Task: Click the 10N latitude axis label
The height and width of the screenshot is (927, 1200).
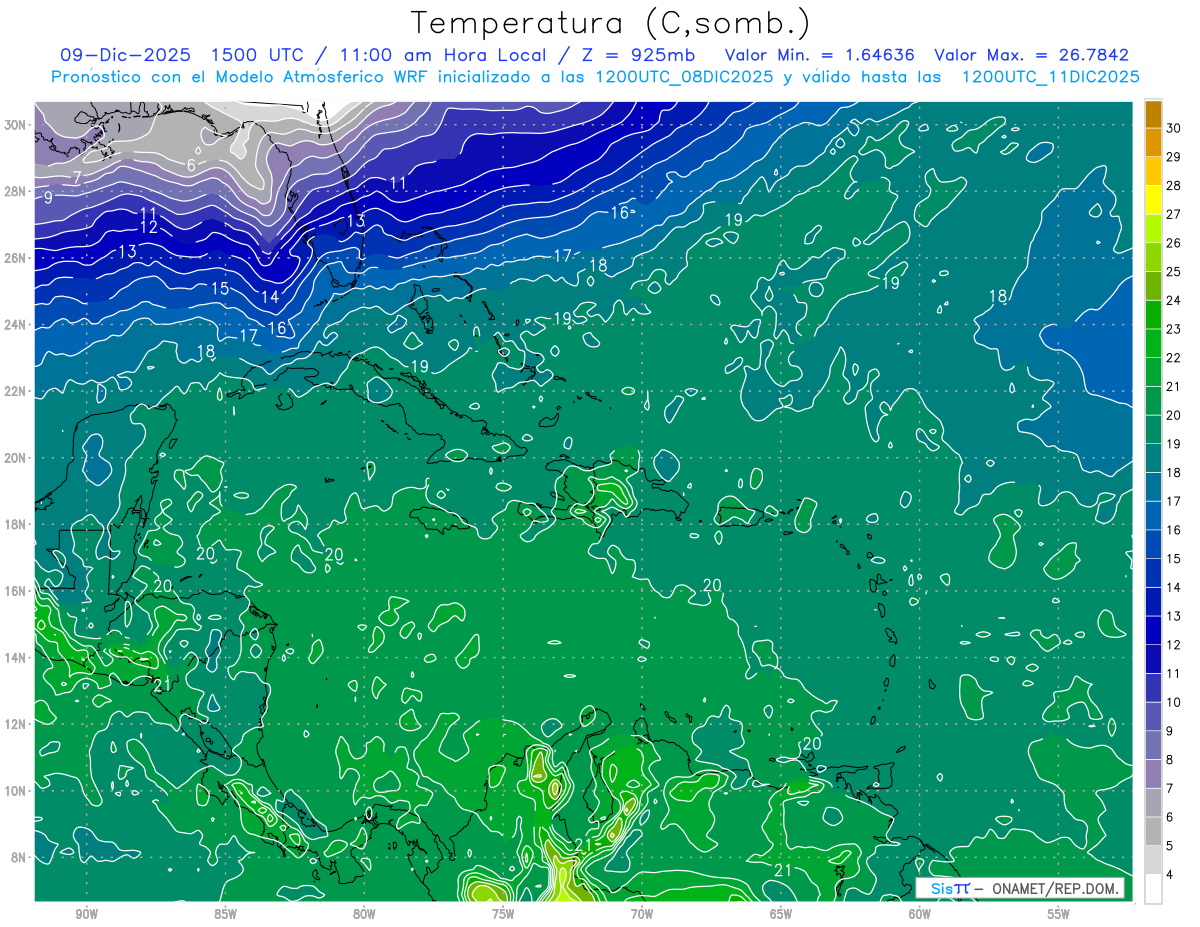Action: tap(17, 790)
